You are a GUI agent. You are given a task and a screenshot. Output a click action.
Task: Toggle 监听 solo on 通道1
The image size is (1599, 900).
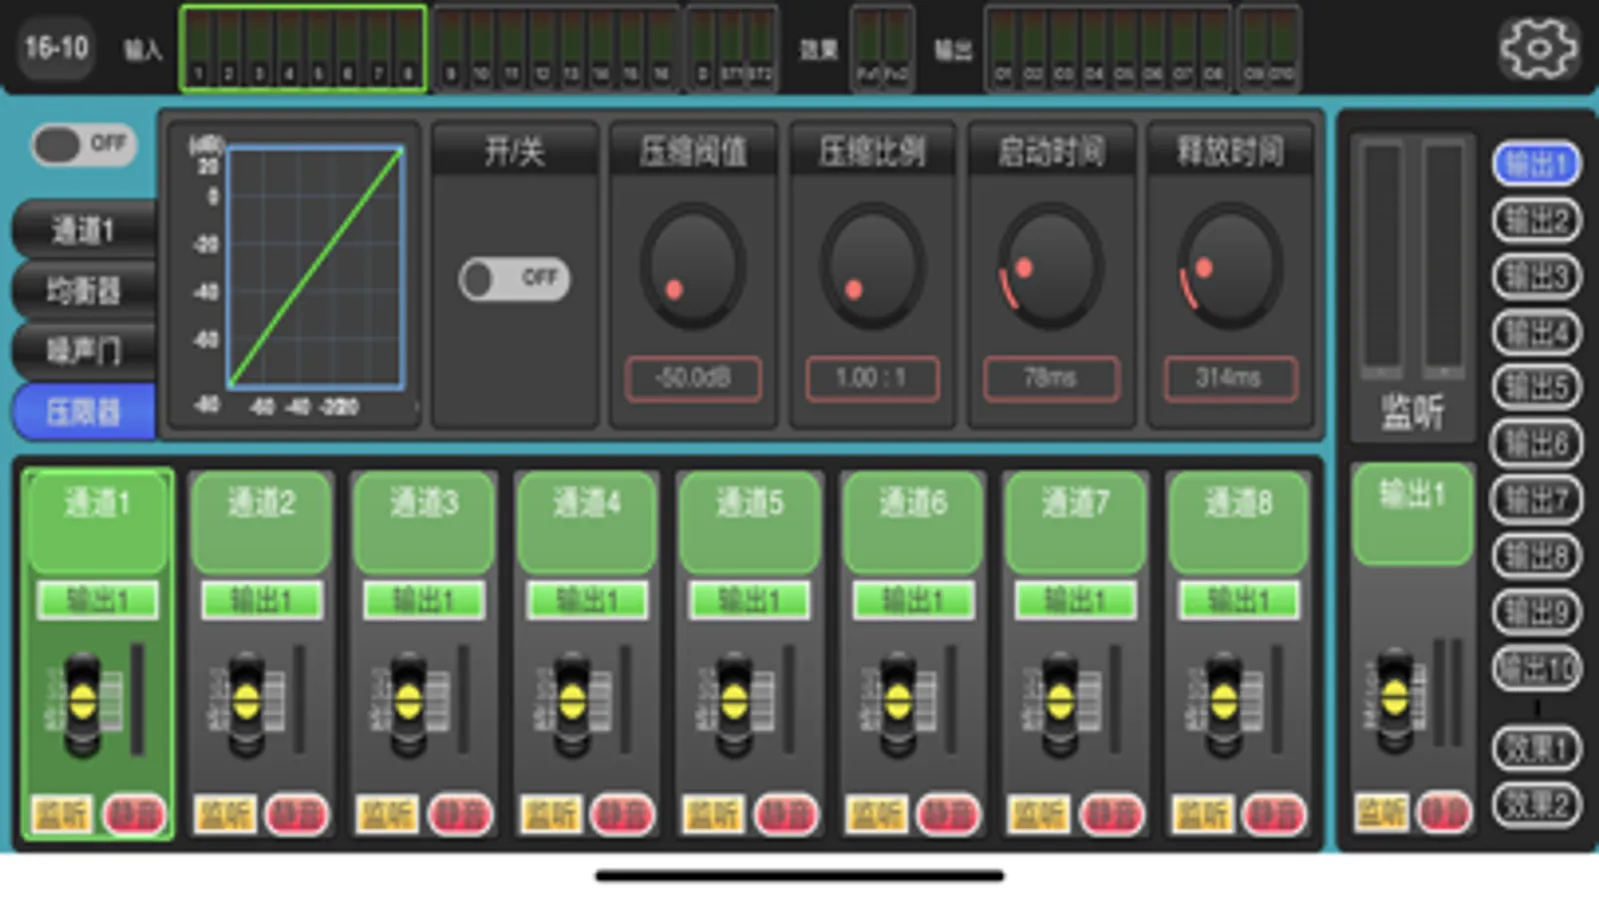coord(62,815)
